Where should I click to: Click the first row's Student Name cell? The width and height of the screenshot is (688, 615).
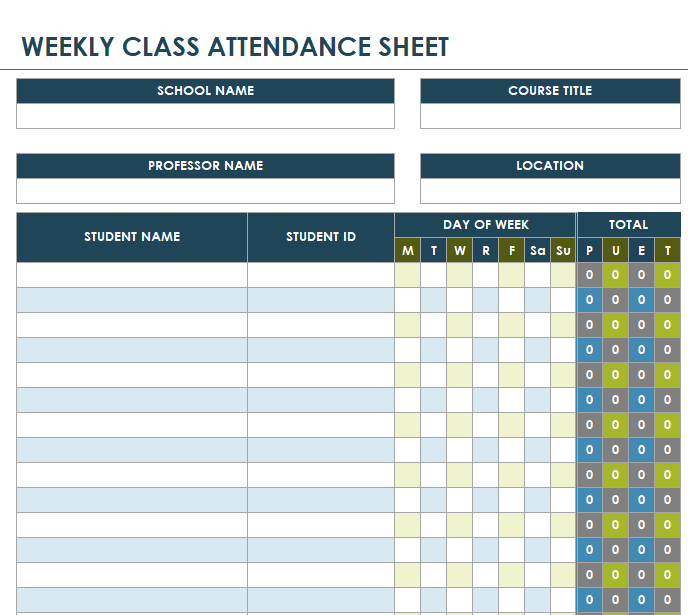[132, 275]
